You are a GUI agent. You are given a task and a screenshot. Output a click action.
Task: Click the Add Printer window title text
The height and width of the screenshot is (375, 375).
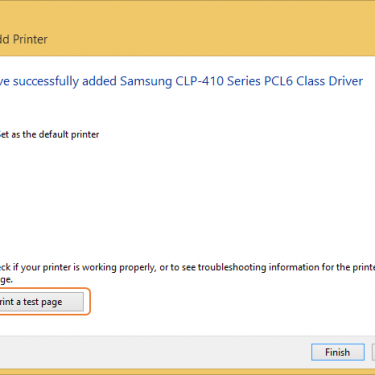click(24, 39)
